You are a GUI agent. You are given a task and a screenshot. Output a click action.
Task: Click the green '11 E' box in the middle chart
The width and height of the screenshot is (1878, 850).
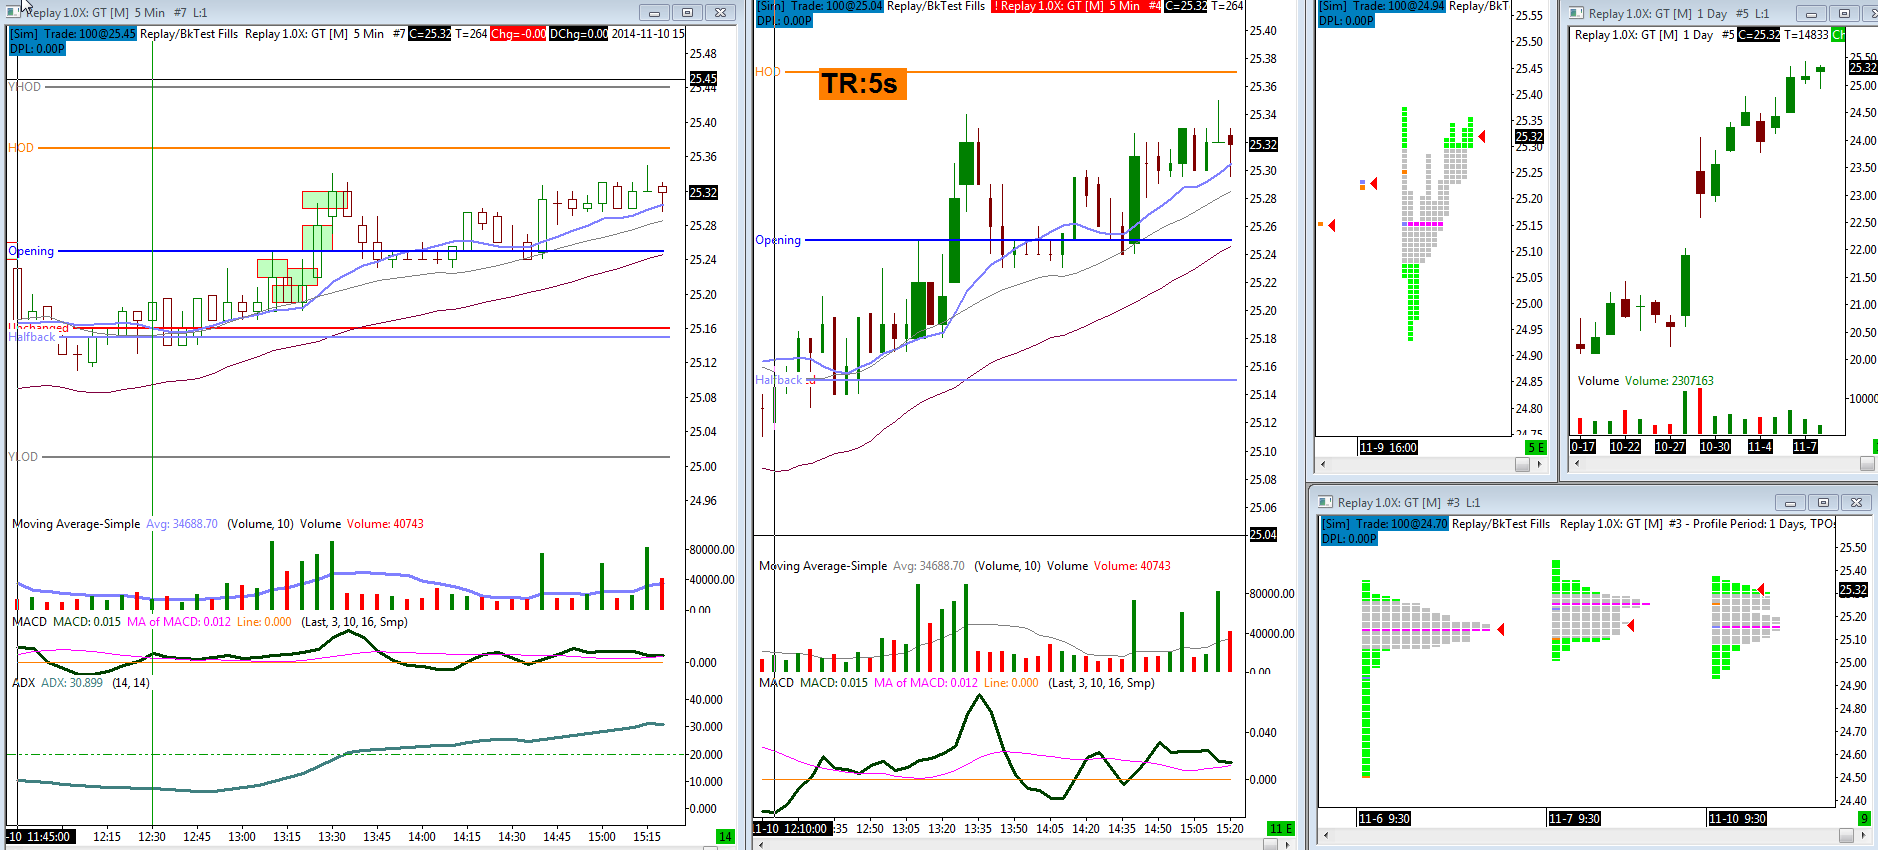[x=1281, y=828]
